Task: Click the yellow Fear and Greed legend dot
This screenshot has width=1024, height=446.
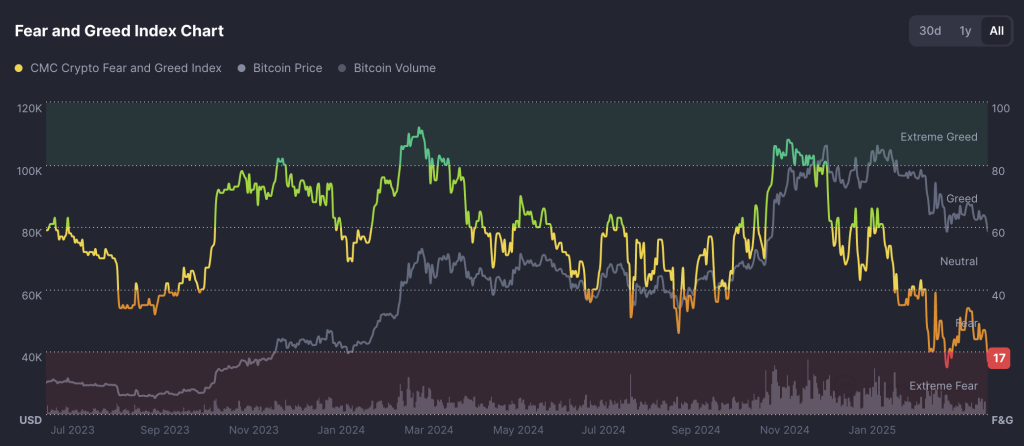Action: (x=18, y=68)
